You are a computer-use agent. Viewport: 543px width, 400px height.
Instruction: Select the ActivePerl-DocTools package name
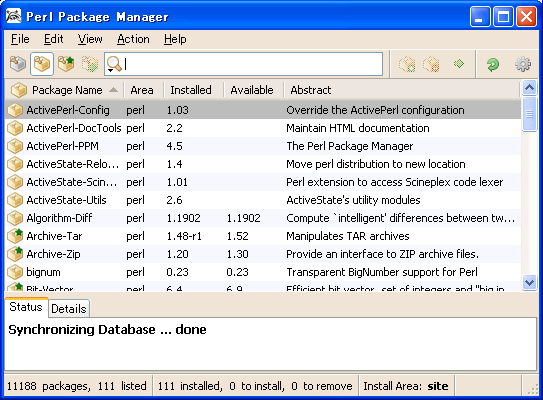(74, 128)
